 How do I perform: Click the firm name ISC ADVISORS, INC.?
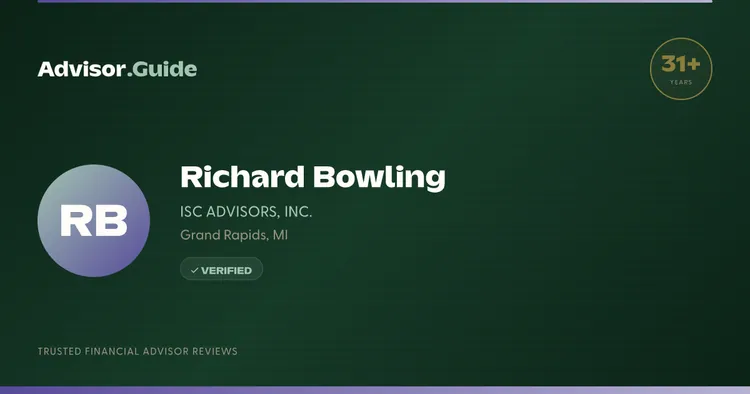click(246, 212)
